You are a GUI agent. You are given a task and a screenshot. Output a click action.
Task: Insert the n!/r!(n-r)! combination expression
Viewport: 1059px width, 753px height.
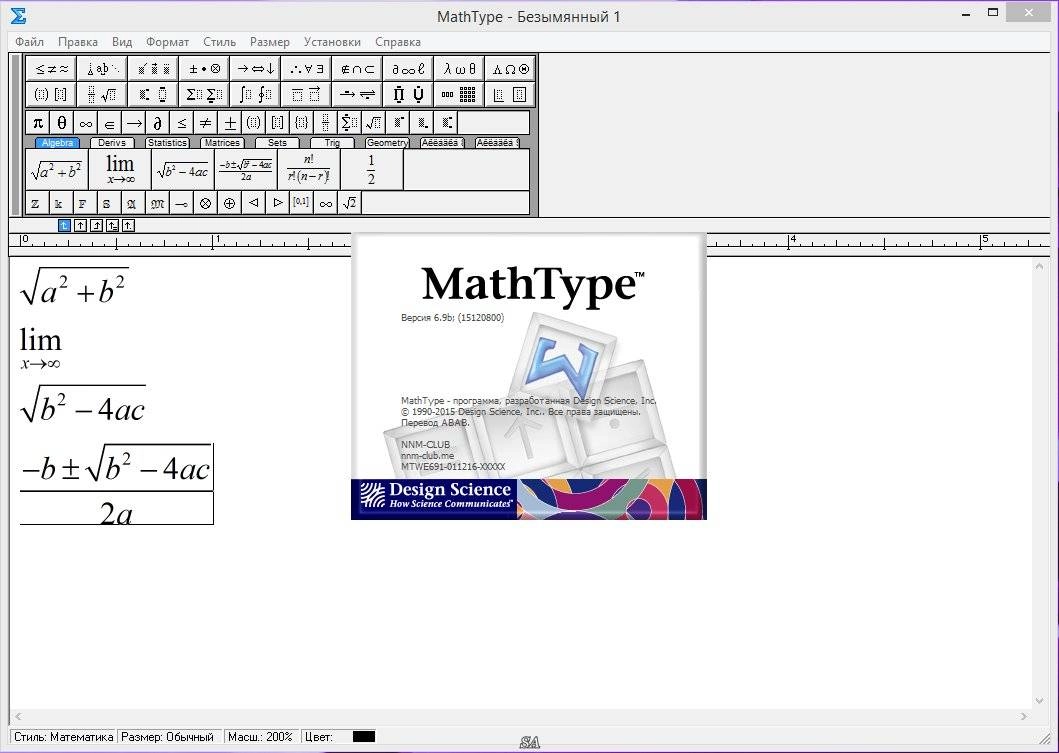click(x=309, y=170)
